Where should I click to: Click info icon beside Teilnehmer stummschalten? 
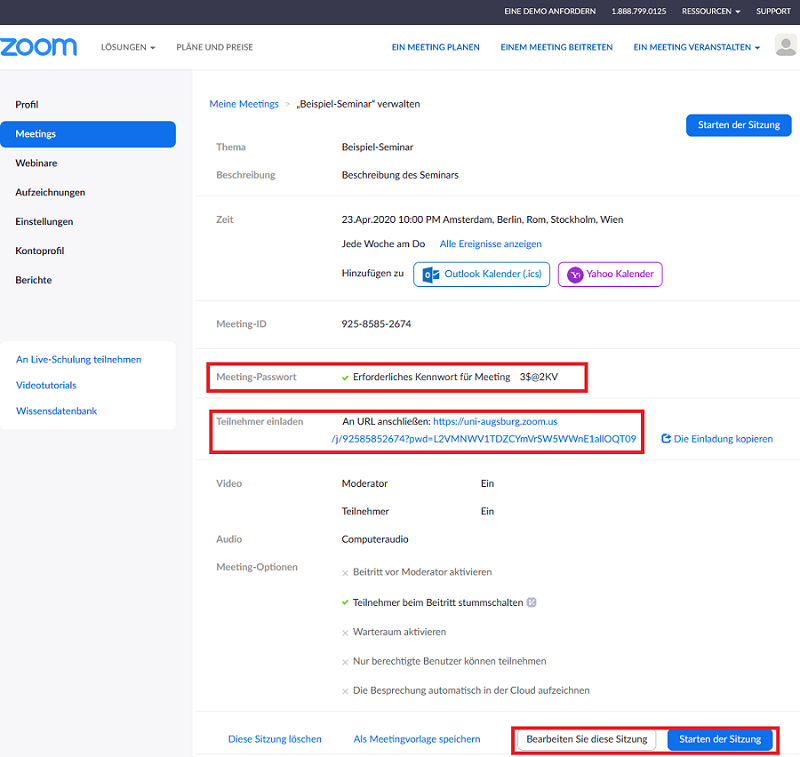[x=532, y=603]
